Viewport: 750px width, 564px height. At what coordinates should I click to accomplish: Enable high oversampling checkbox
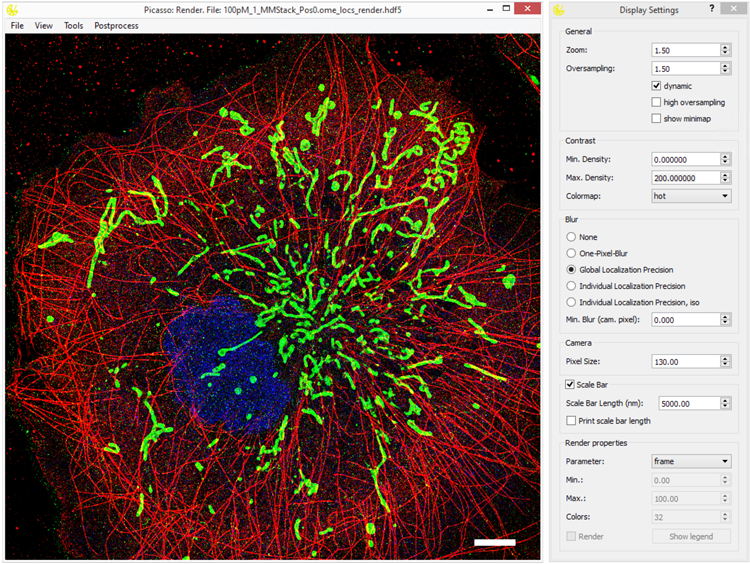[x=656, y=102]
